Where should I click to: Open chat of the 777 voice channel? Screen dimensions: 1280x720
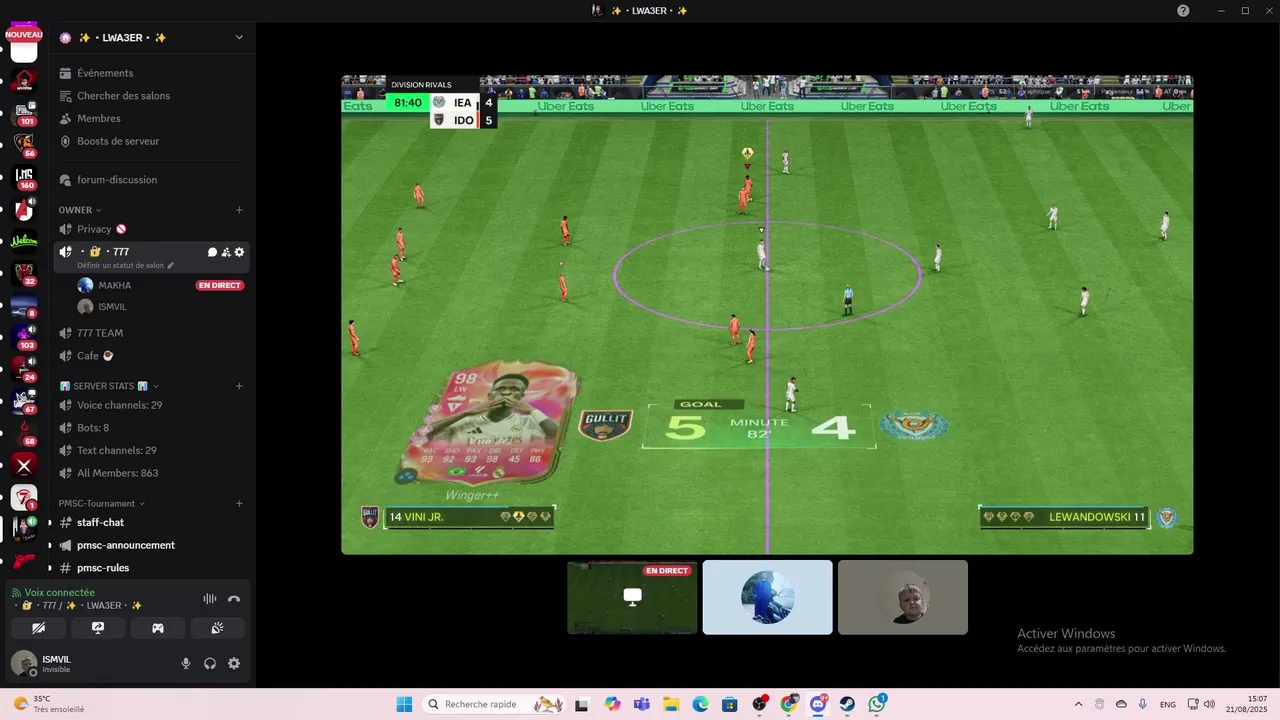tap(212, 252)
